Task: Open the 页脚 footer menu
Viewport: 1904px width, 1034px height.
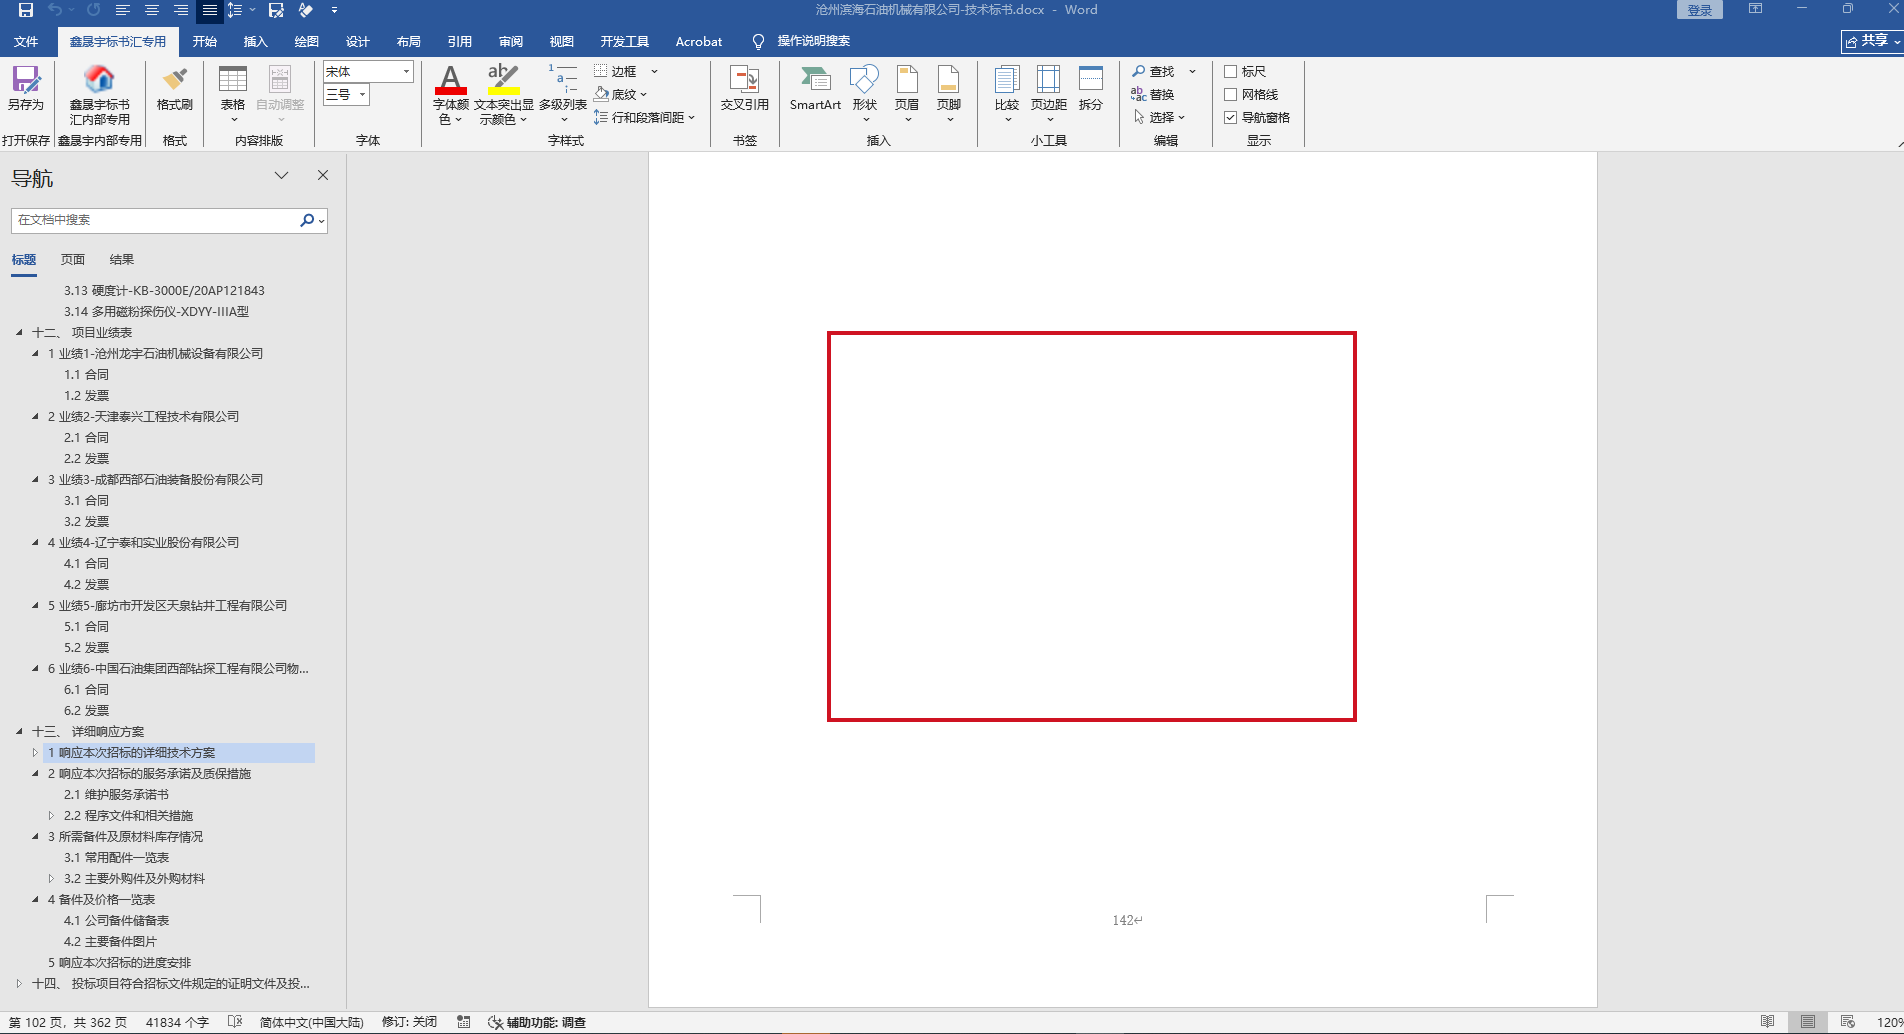Action: tap(949, 95)
